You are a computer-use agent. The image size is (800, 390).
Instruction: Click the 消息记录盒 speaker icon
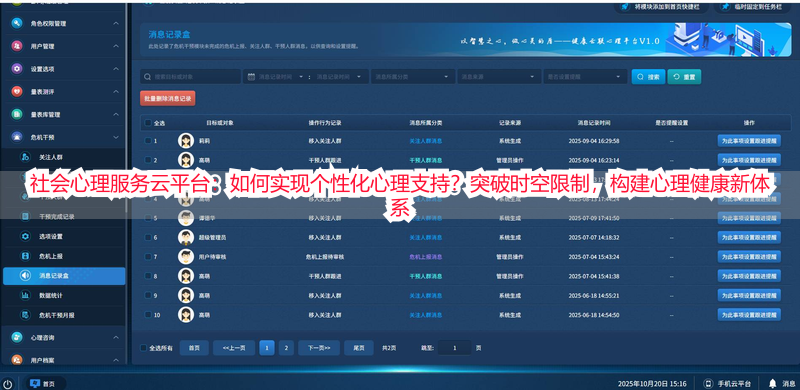coord(25,276)
